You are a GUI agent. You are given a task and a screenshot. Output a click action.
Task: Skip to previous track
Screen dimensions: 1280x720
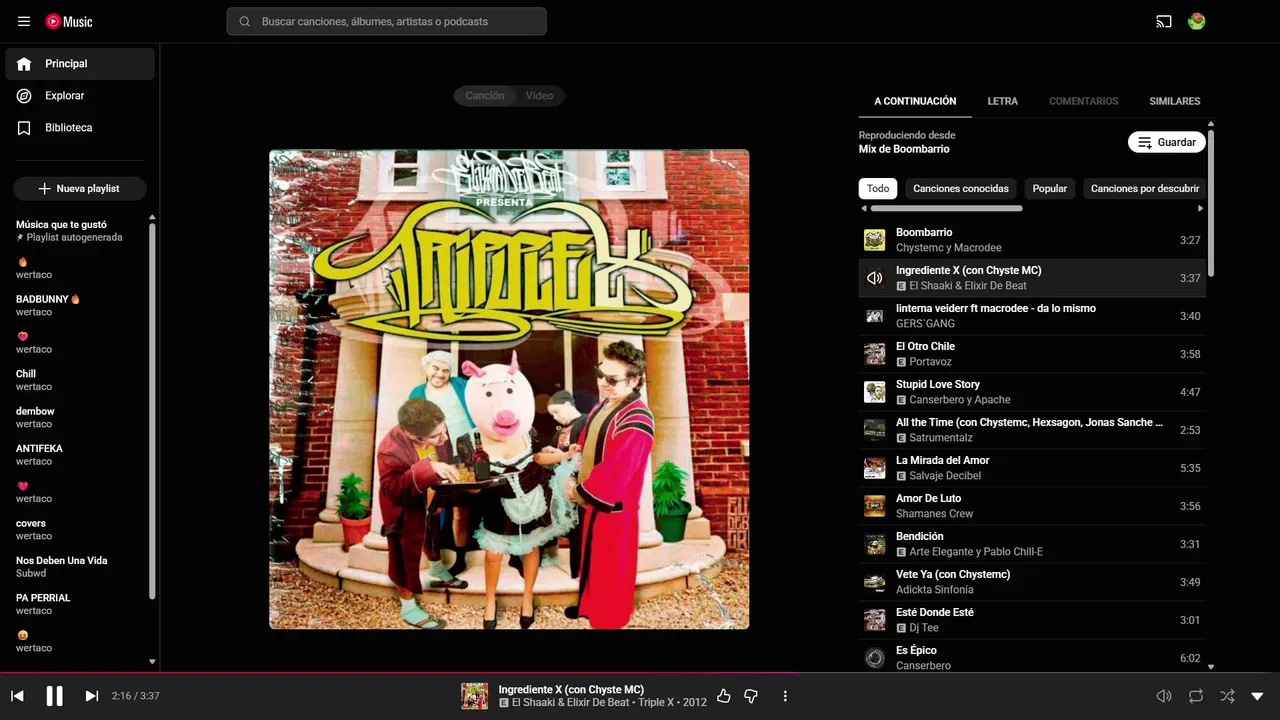[x=17, y=696]
